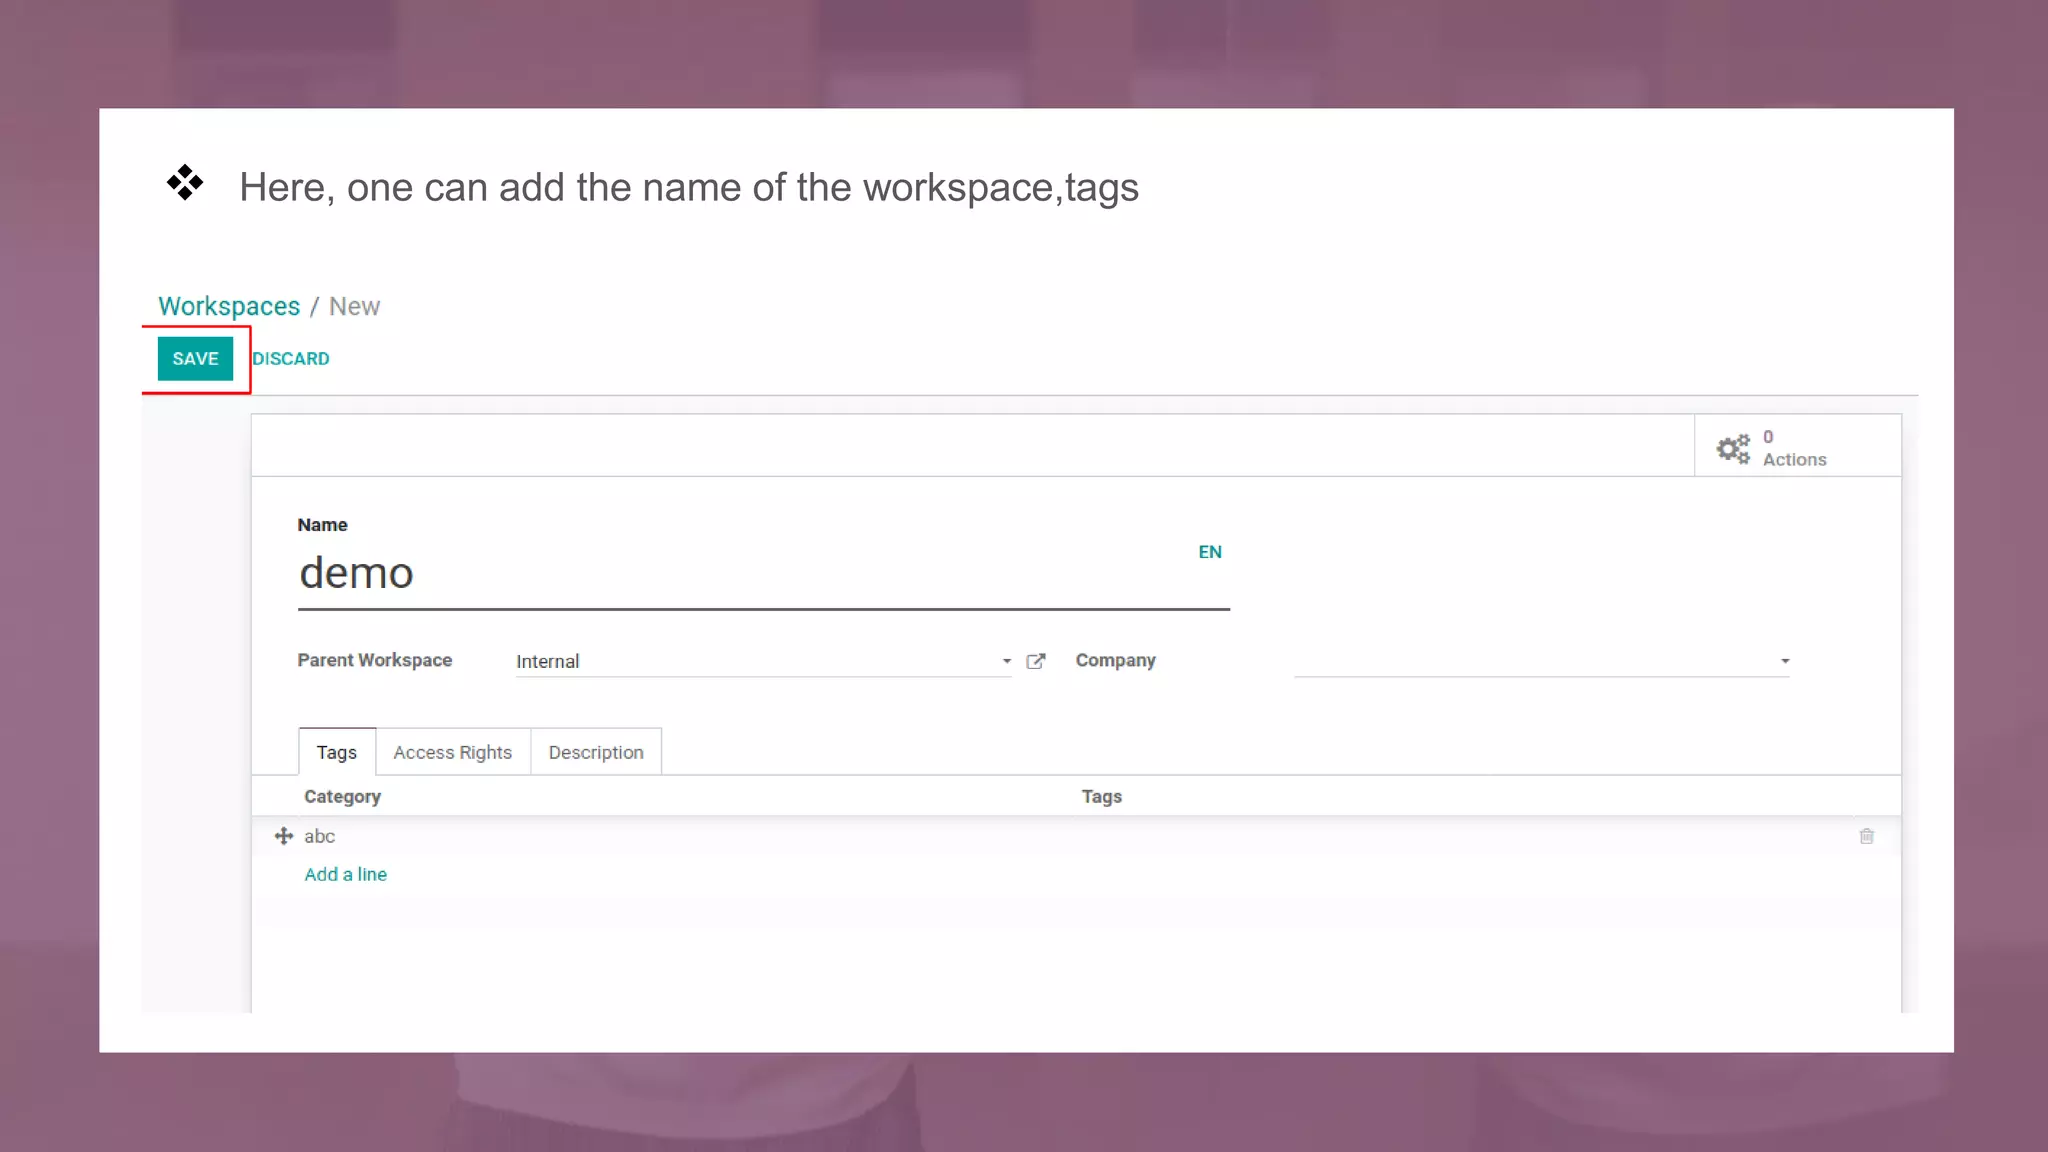Viewport: 2048px width, 1152px height.
Task: Go back via Workspaces breadcrumb link
Action: (229, 306)
